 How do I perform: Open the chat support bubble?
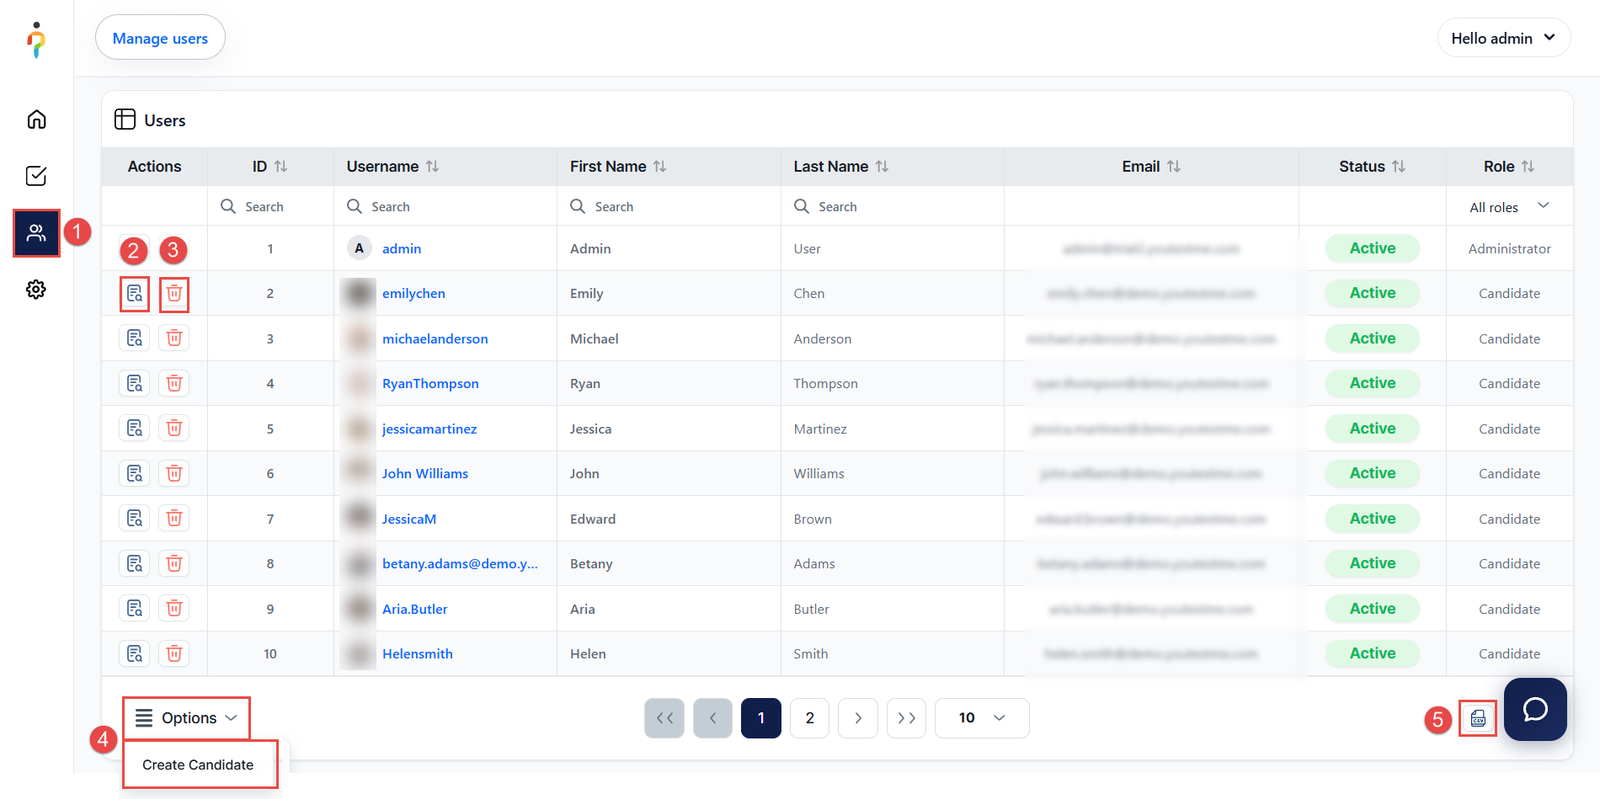[1534, 710]
